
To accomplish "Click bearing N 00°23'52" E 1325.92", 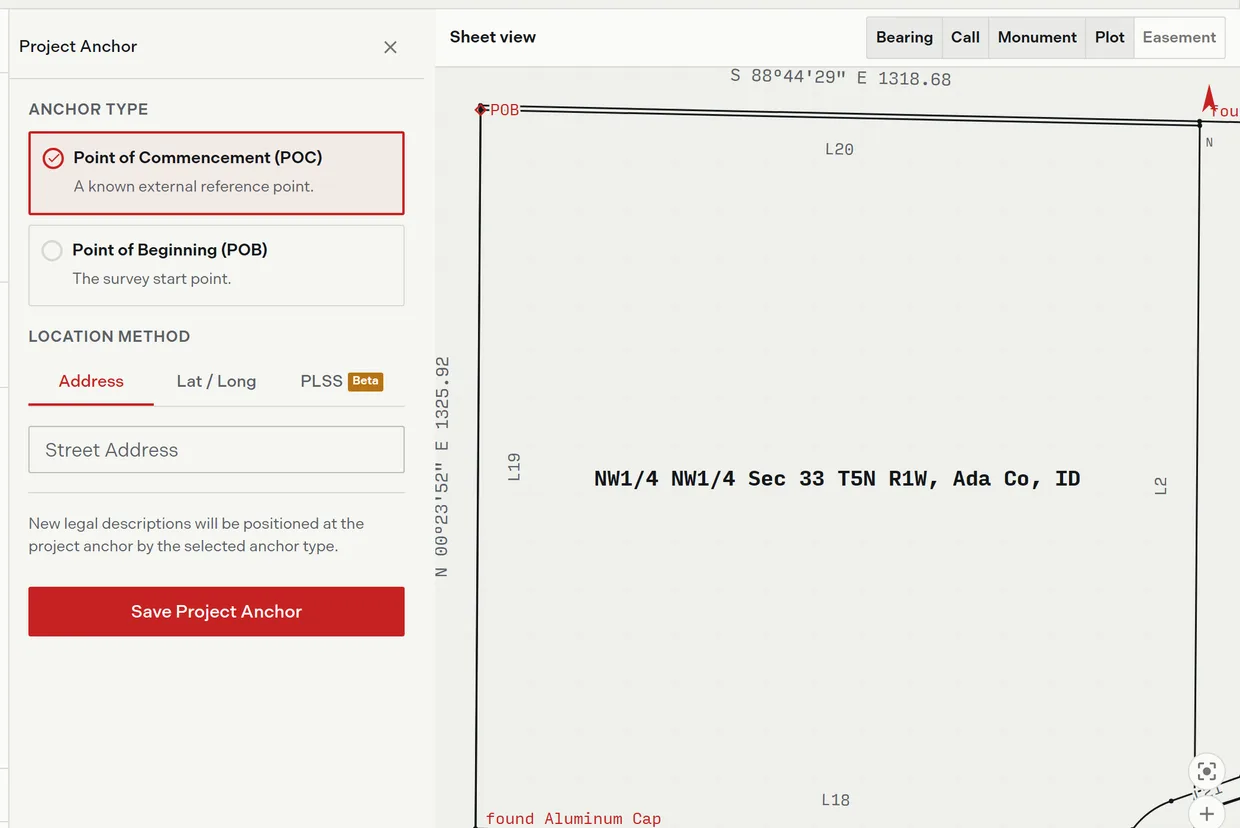I will point(442,467).
